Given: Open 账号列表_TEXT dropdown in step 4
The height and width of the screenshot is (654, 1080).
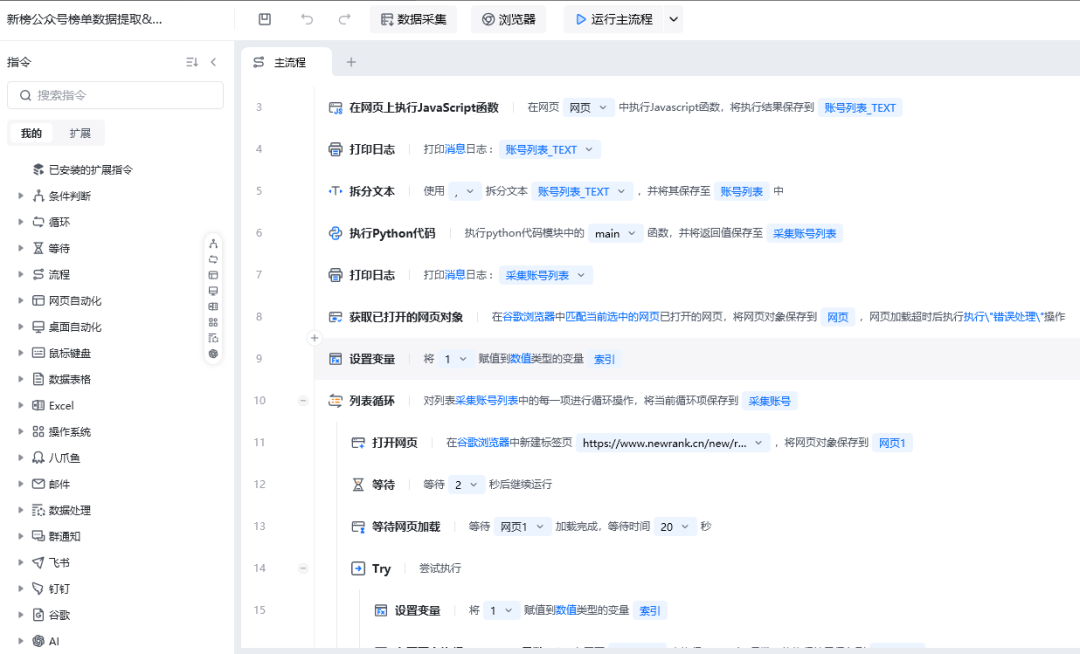Looking at the screenshot, I should pos(550,149).
